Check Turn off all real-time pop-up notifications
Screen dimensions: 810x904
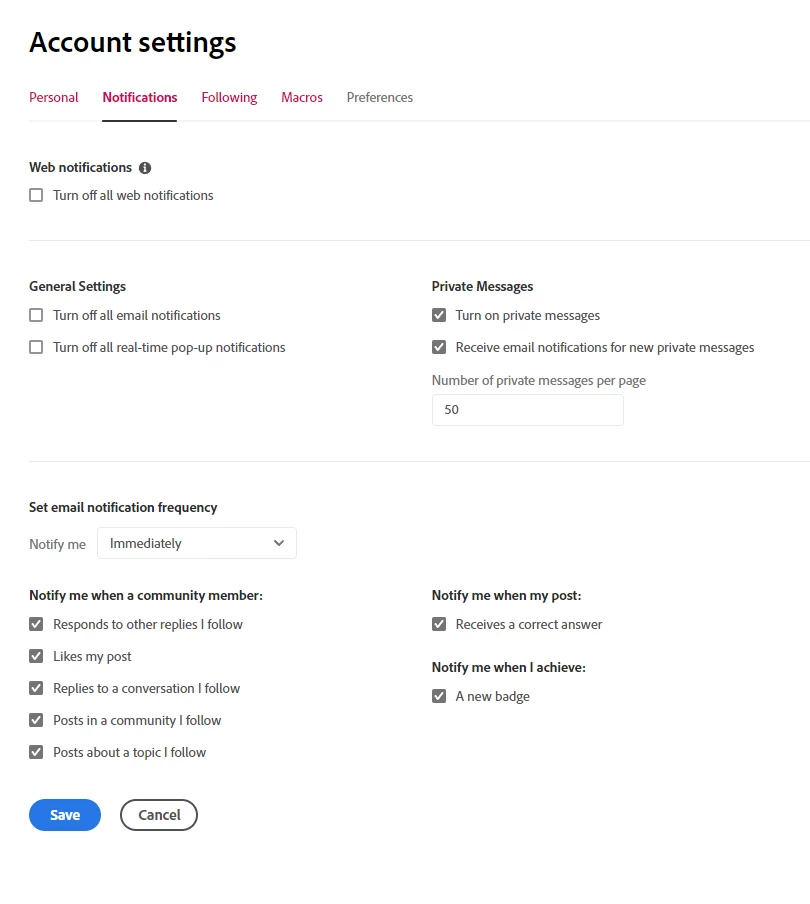click(x=36, y=348)
